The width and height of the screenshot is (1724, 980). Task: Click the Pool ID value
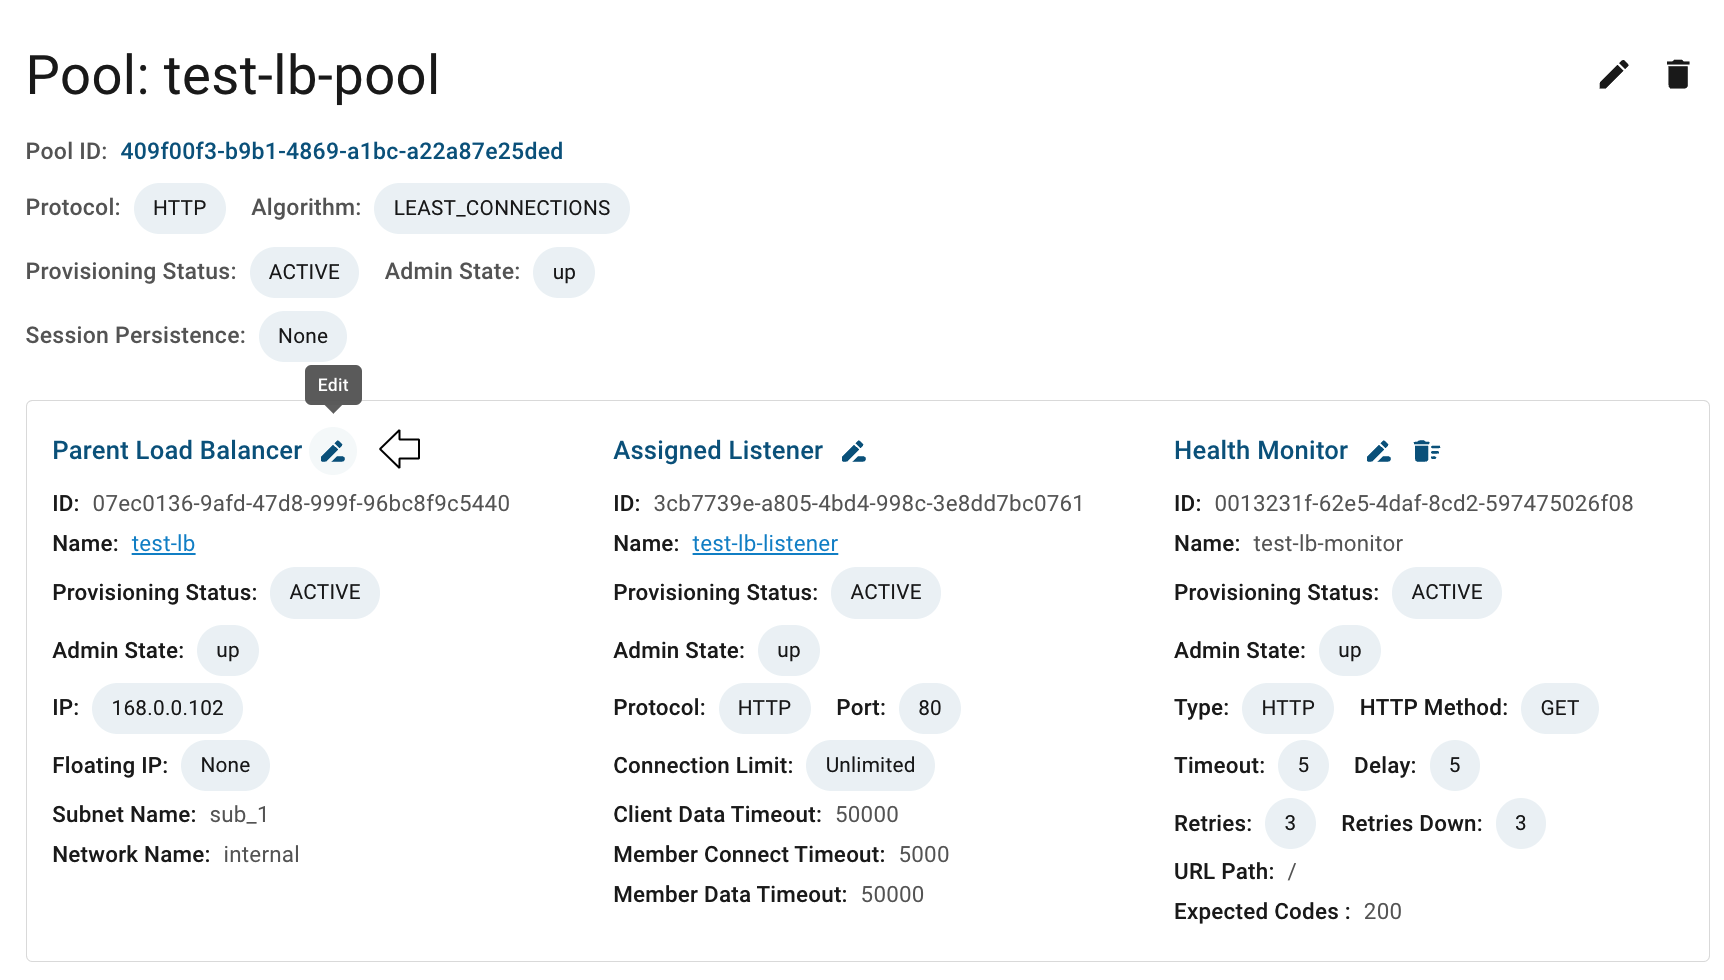(341, 152)
